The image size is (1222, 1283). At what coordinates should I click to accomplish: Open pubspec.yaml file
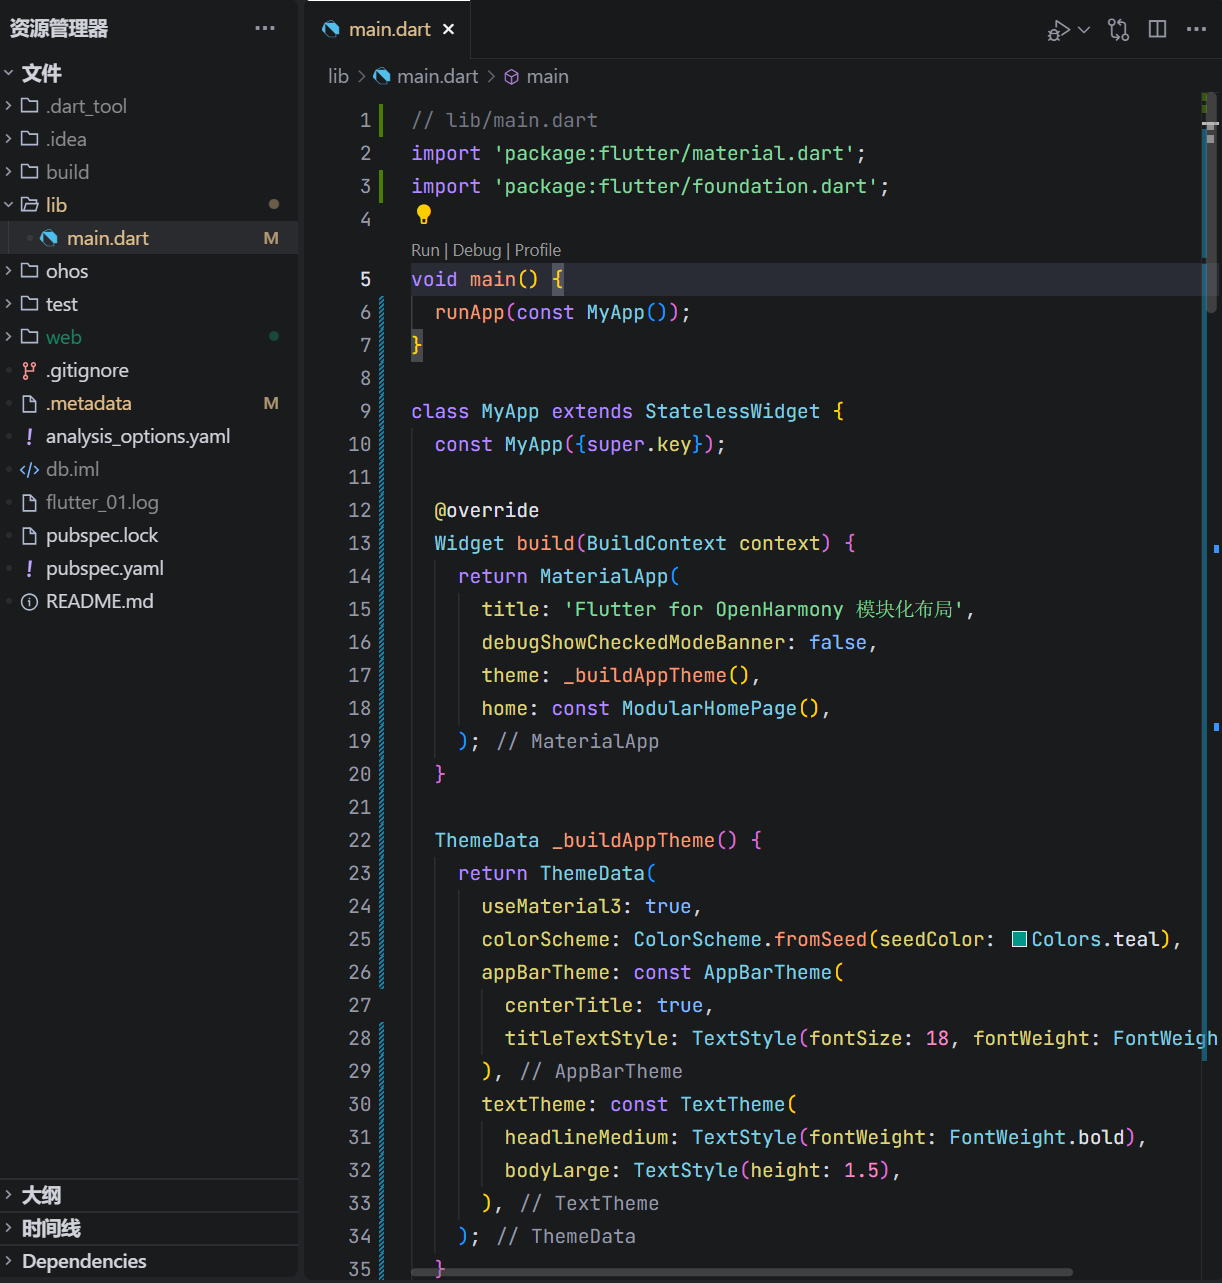point(149,568)
